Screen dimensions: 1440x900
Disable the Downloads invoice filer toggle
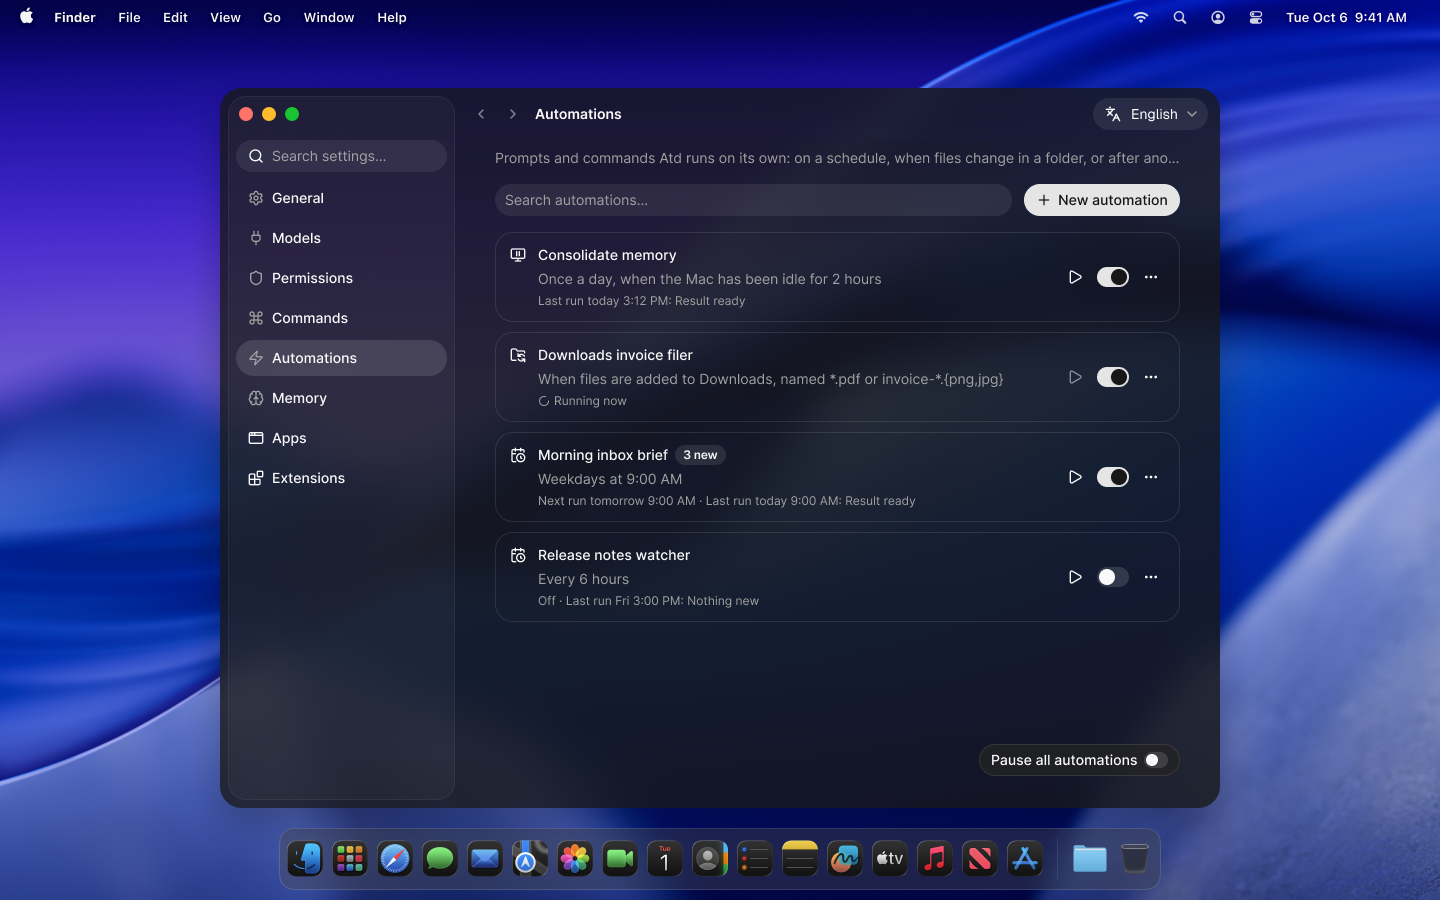tap(1113, 377)
